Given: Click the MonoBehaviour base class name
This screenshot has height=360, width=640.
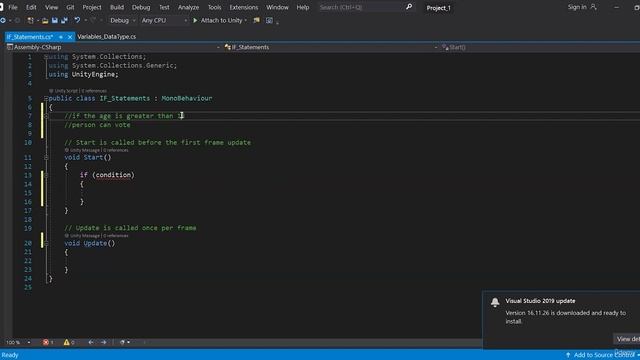Looking at the screenshot, I should (x=187, y=98).
